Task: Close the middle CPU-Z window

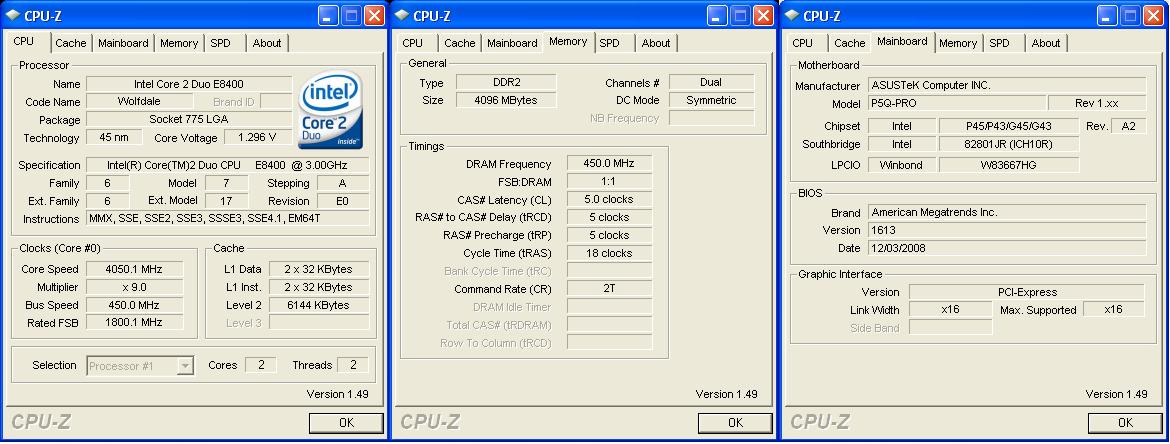Action: click(x=763, y=16)
